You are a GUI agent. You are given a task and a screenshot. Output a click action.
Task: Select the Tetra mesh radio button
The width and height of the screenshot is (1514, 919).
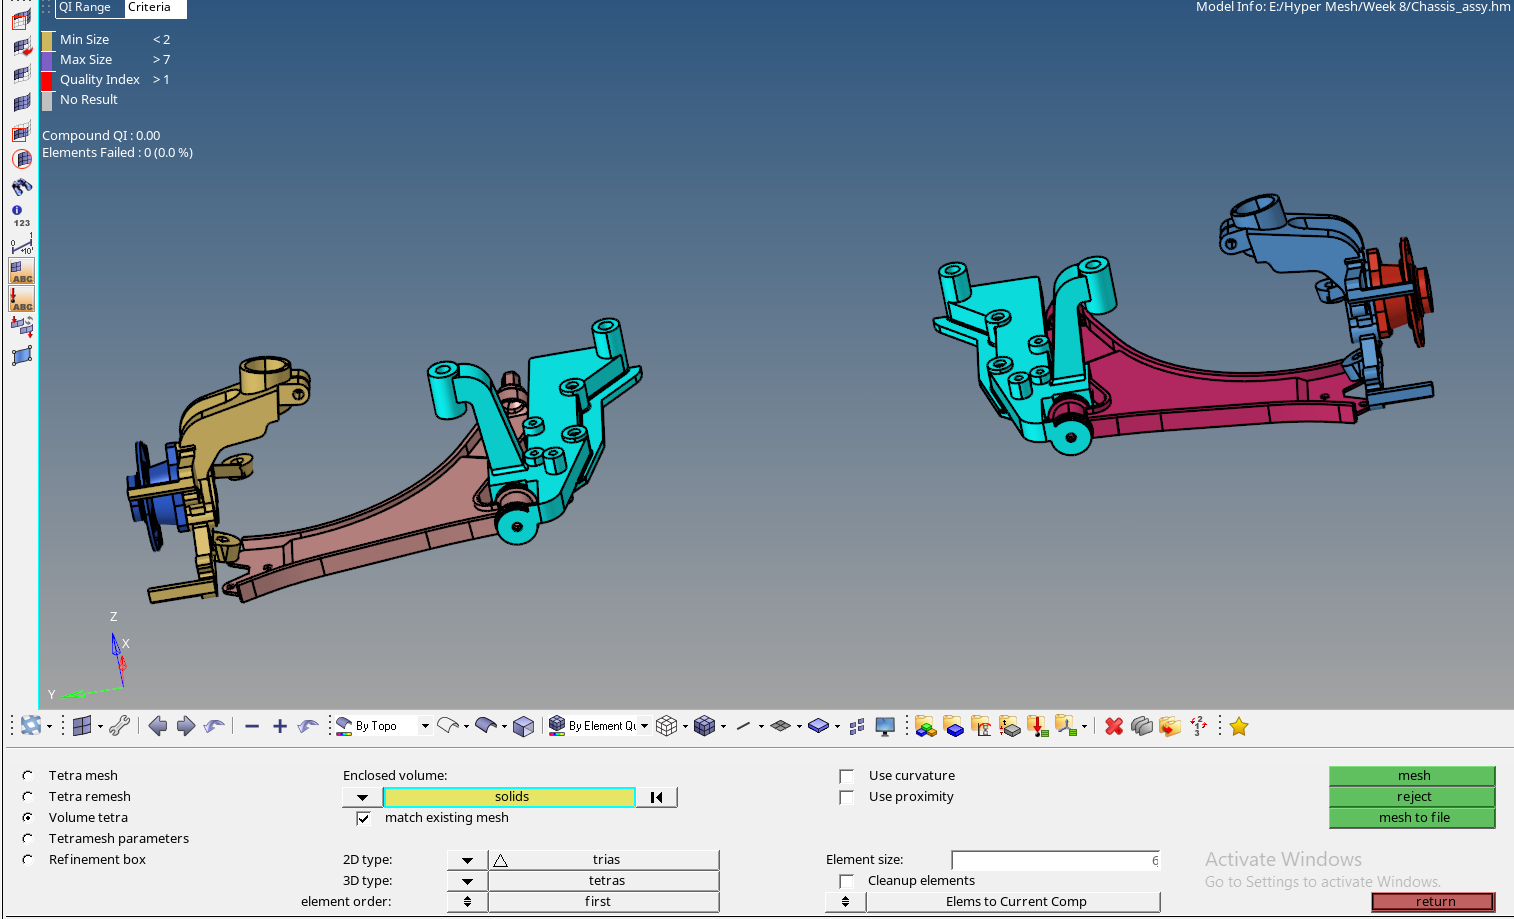(28, 776)
